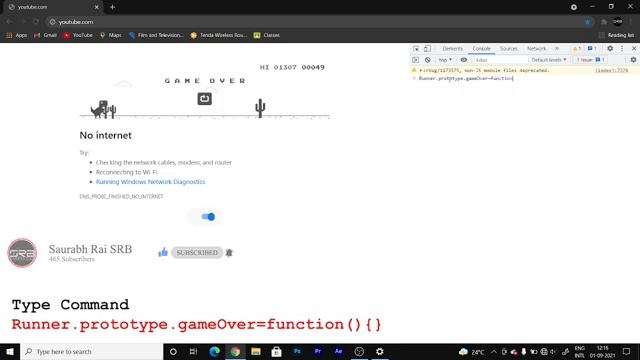Screen dimensions: 640x360
Task: Open console settings gear beside issues counter
Action: click(x=633, y=60)
